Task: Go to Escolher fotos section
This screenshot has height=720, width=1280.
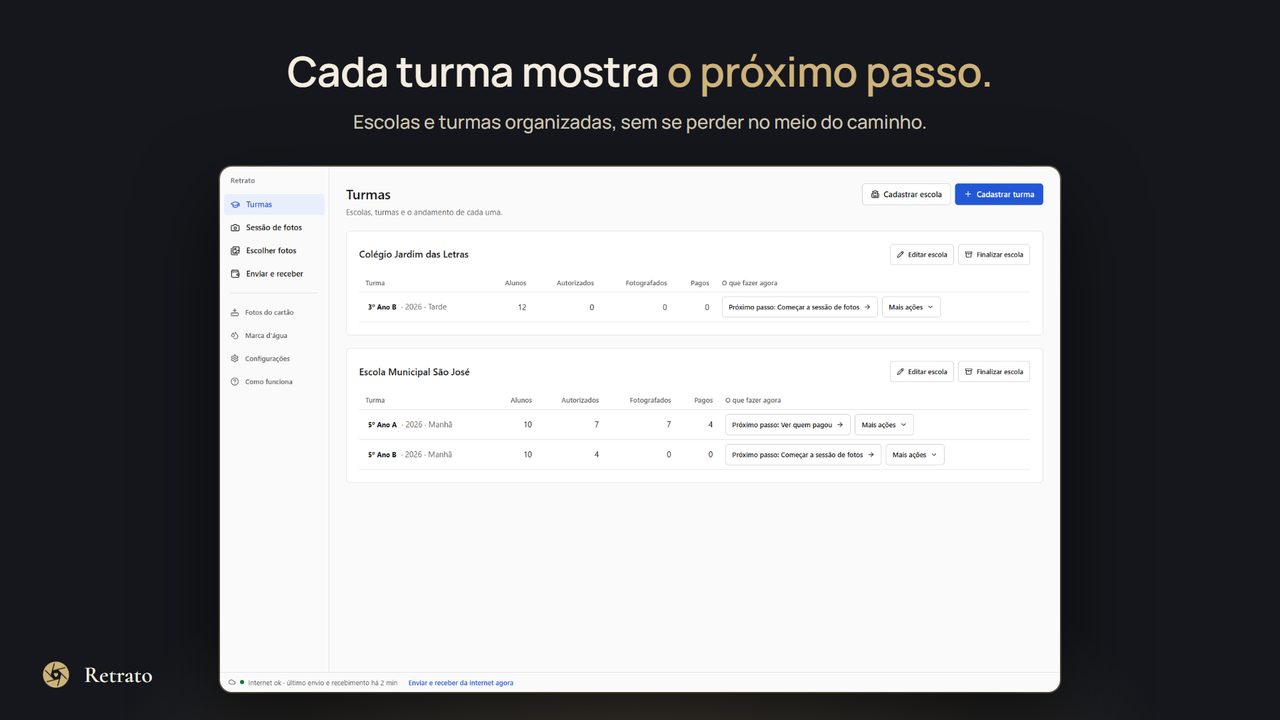Action: point(274,250)
